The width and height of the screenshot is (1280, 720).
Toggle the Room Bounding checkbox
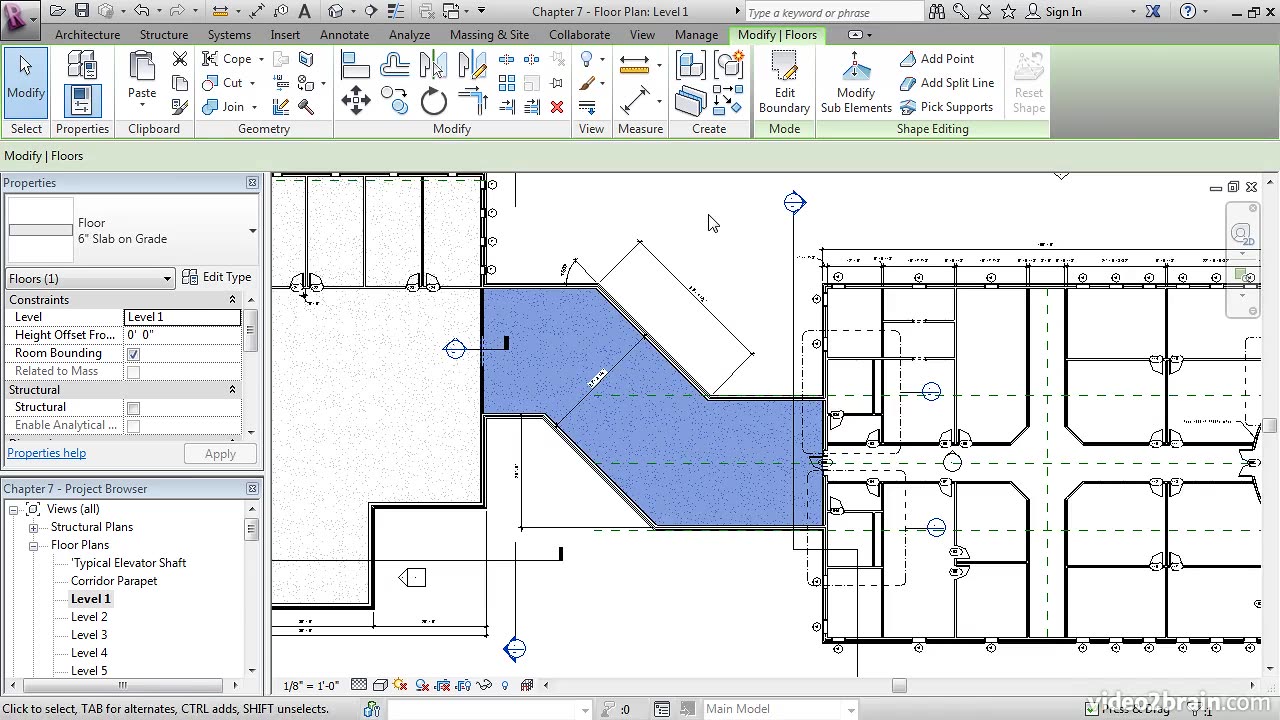[x=133, y=354]
